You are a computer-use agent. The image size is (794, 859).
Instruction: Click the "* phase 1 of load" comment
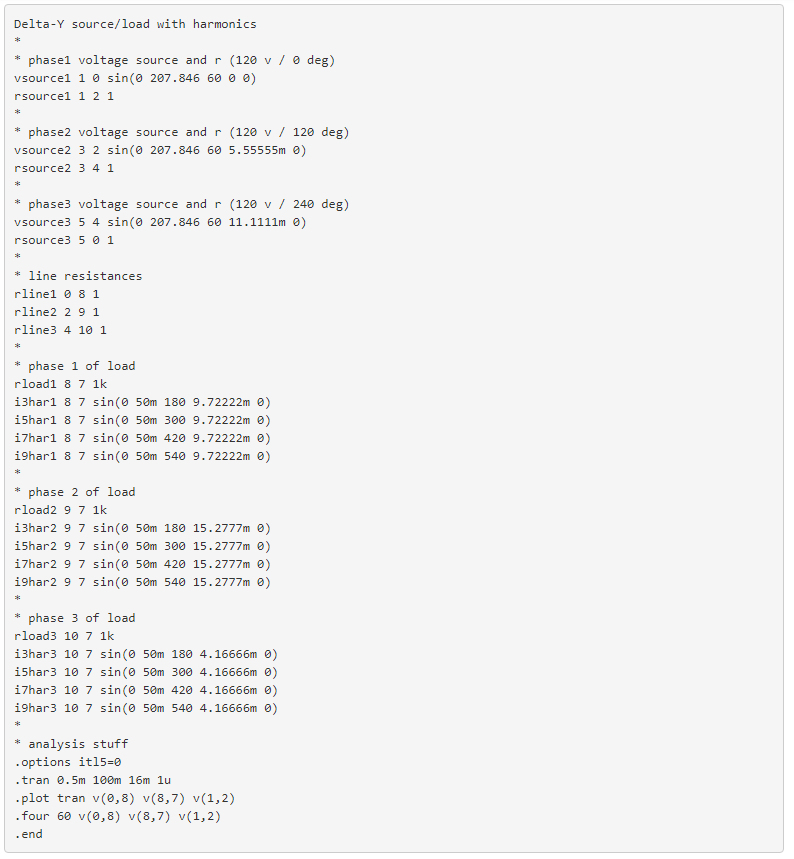tap(75, 366)
